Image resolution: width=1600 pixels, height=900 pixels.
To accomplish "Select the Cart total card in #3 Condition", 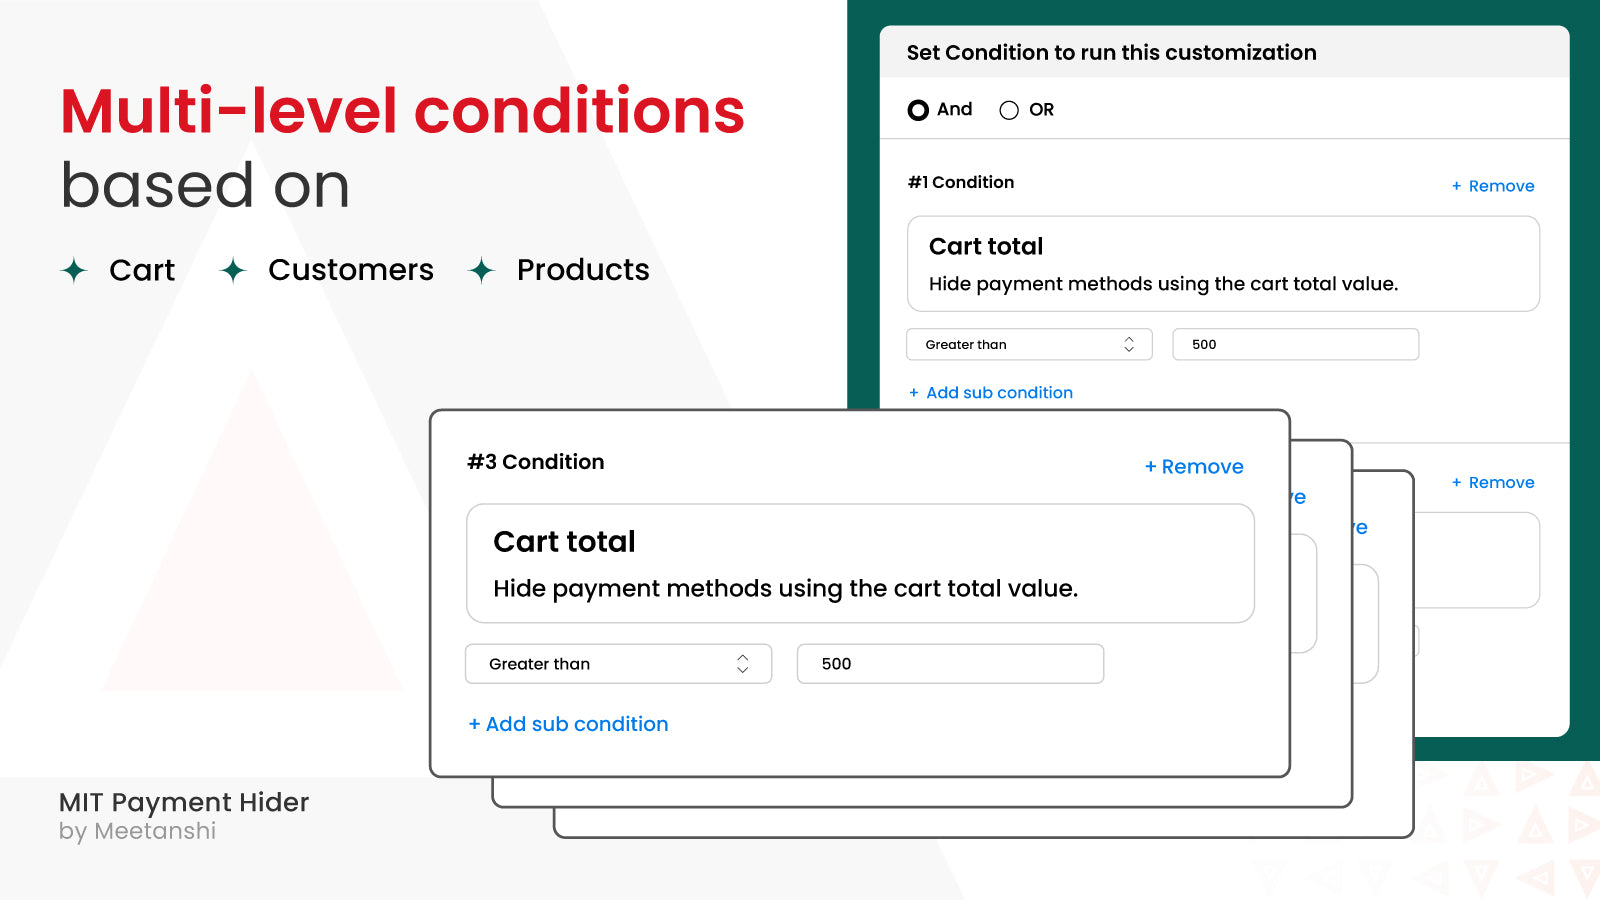I will click(x=860, y=563).
